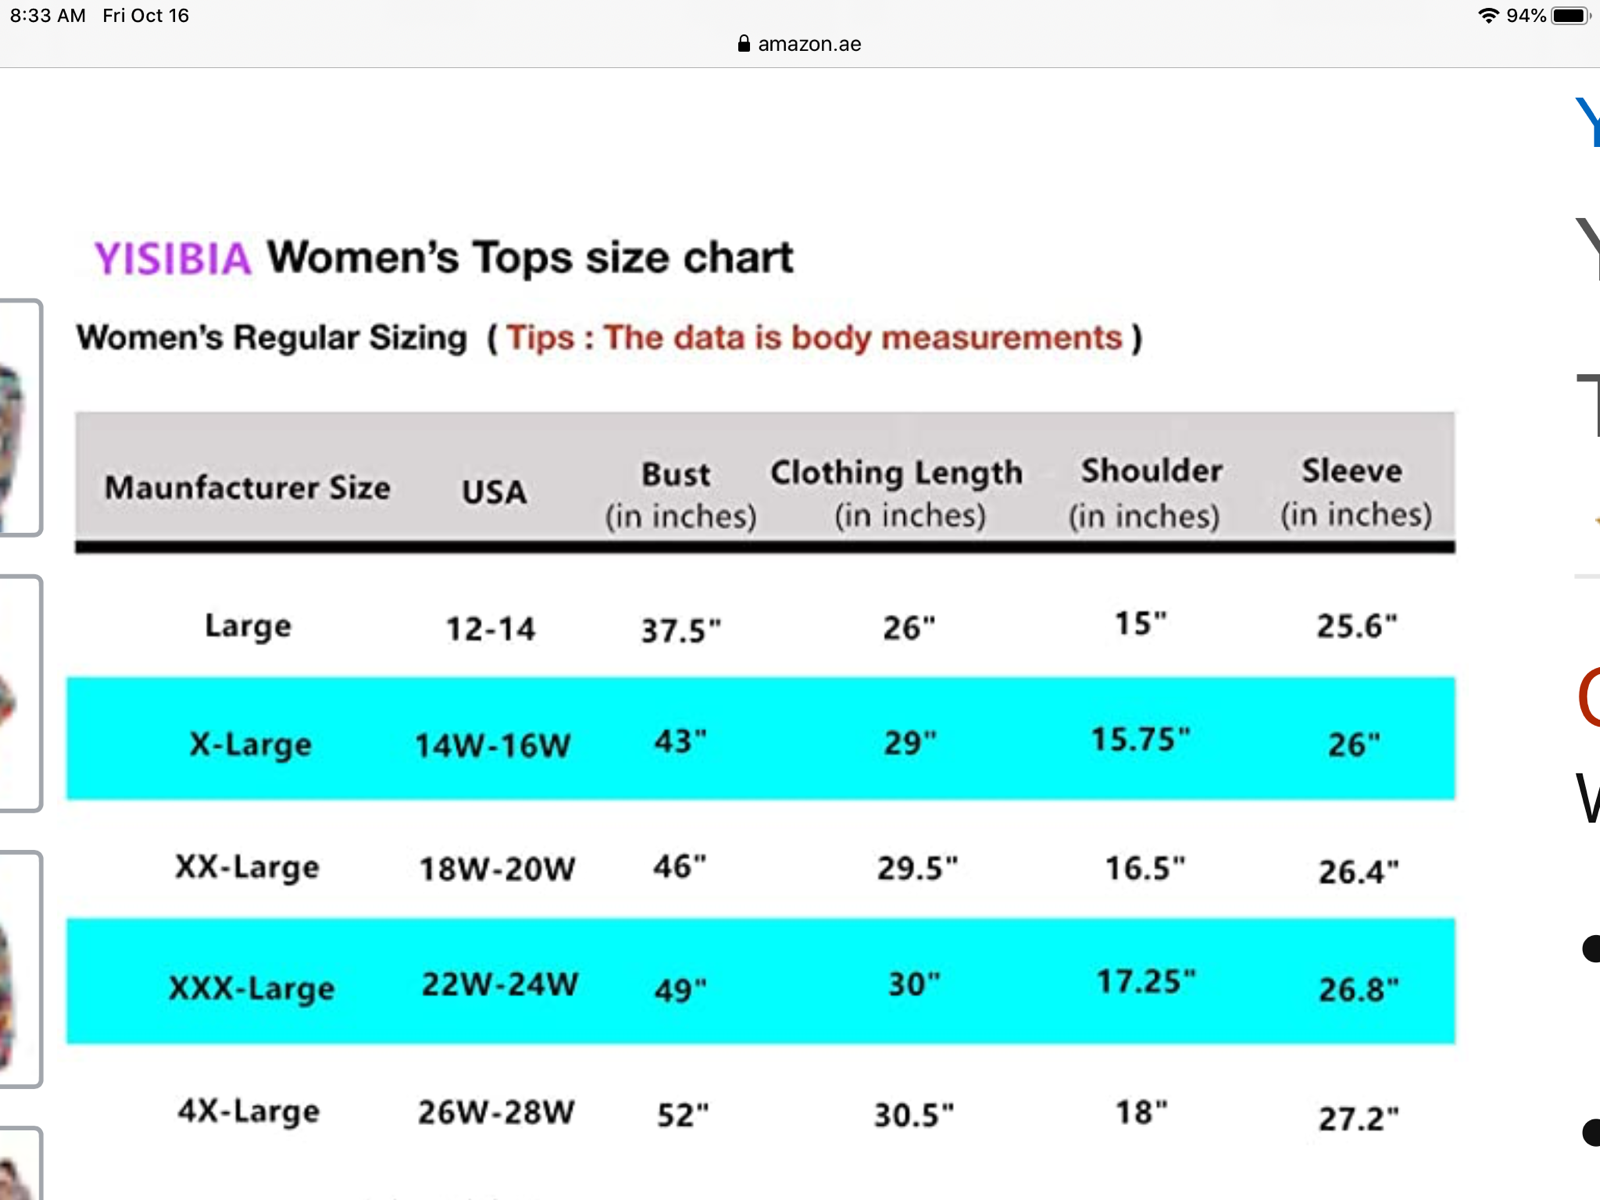1600x1200 pixels.
Task: Tap the 49" bust value
Action: click(681, 991)
